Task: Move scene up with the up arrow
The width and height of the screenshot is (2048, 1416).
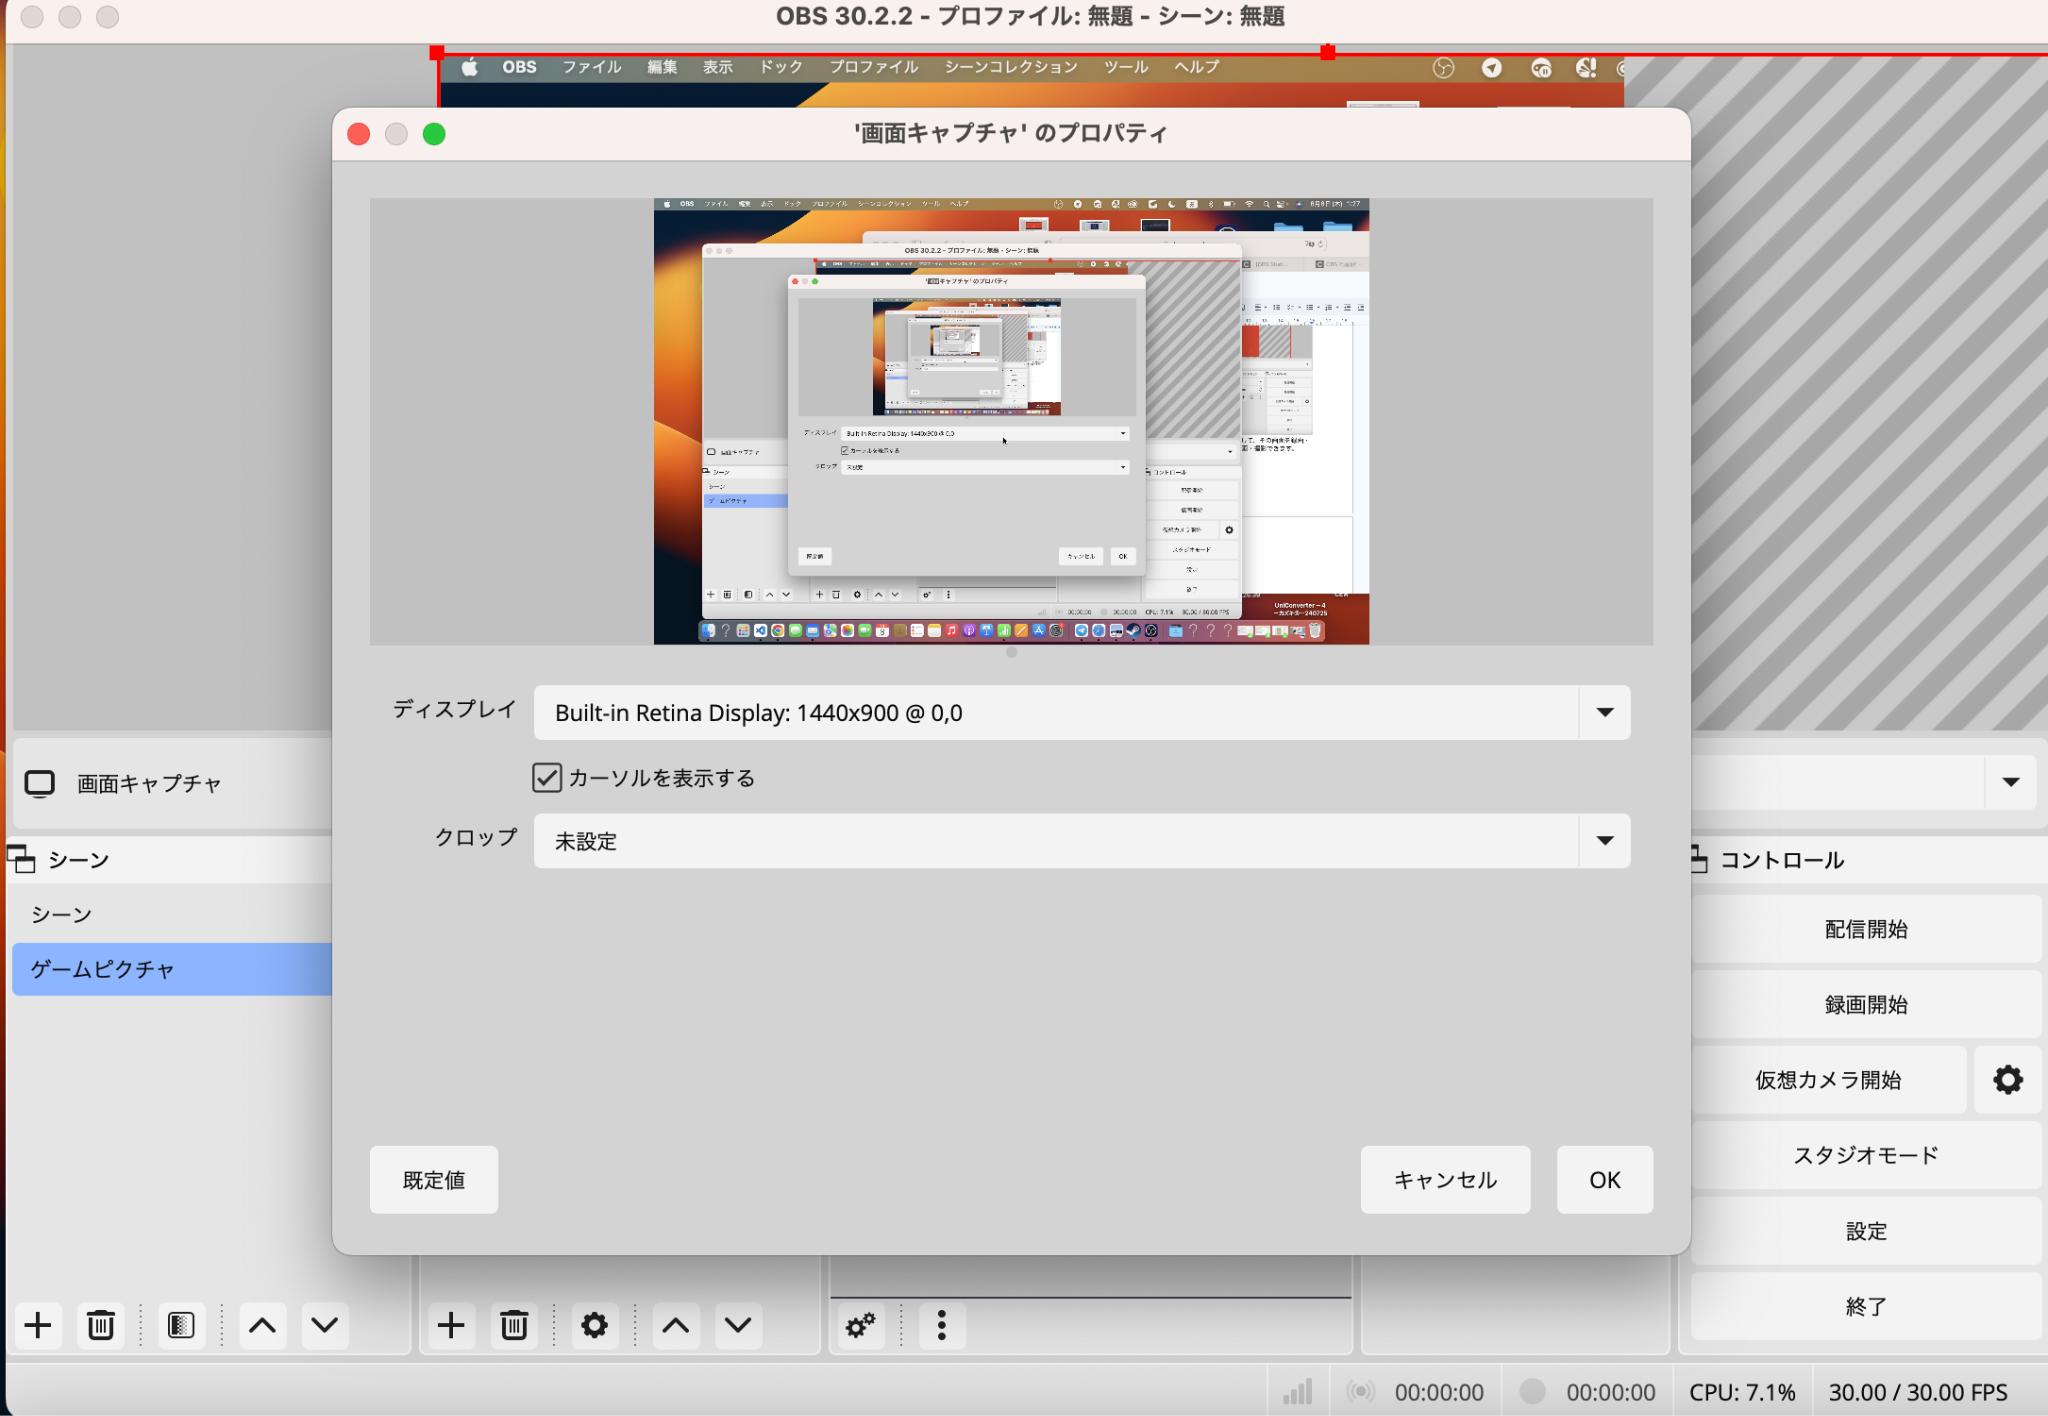Action: click(x=262, y=1326)
